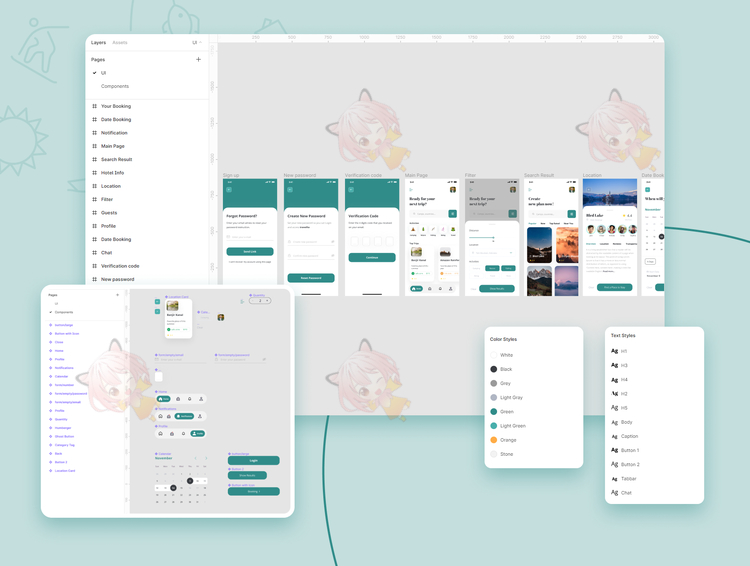Decrease quantity with the minus stepper
The height and width of the screenshot is (566, 750).
tap(253, 300)
